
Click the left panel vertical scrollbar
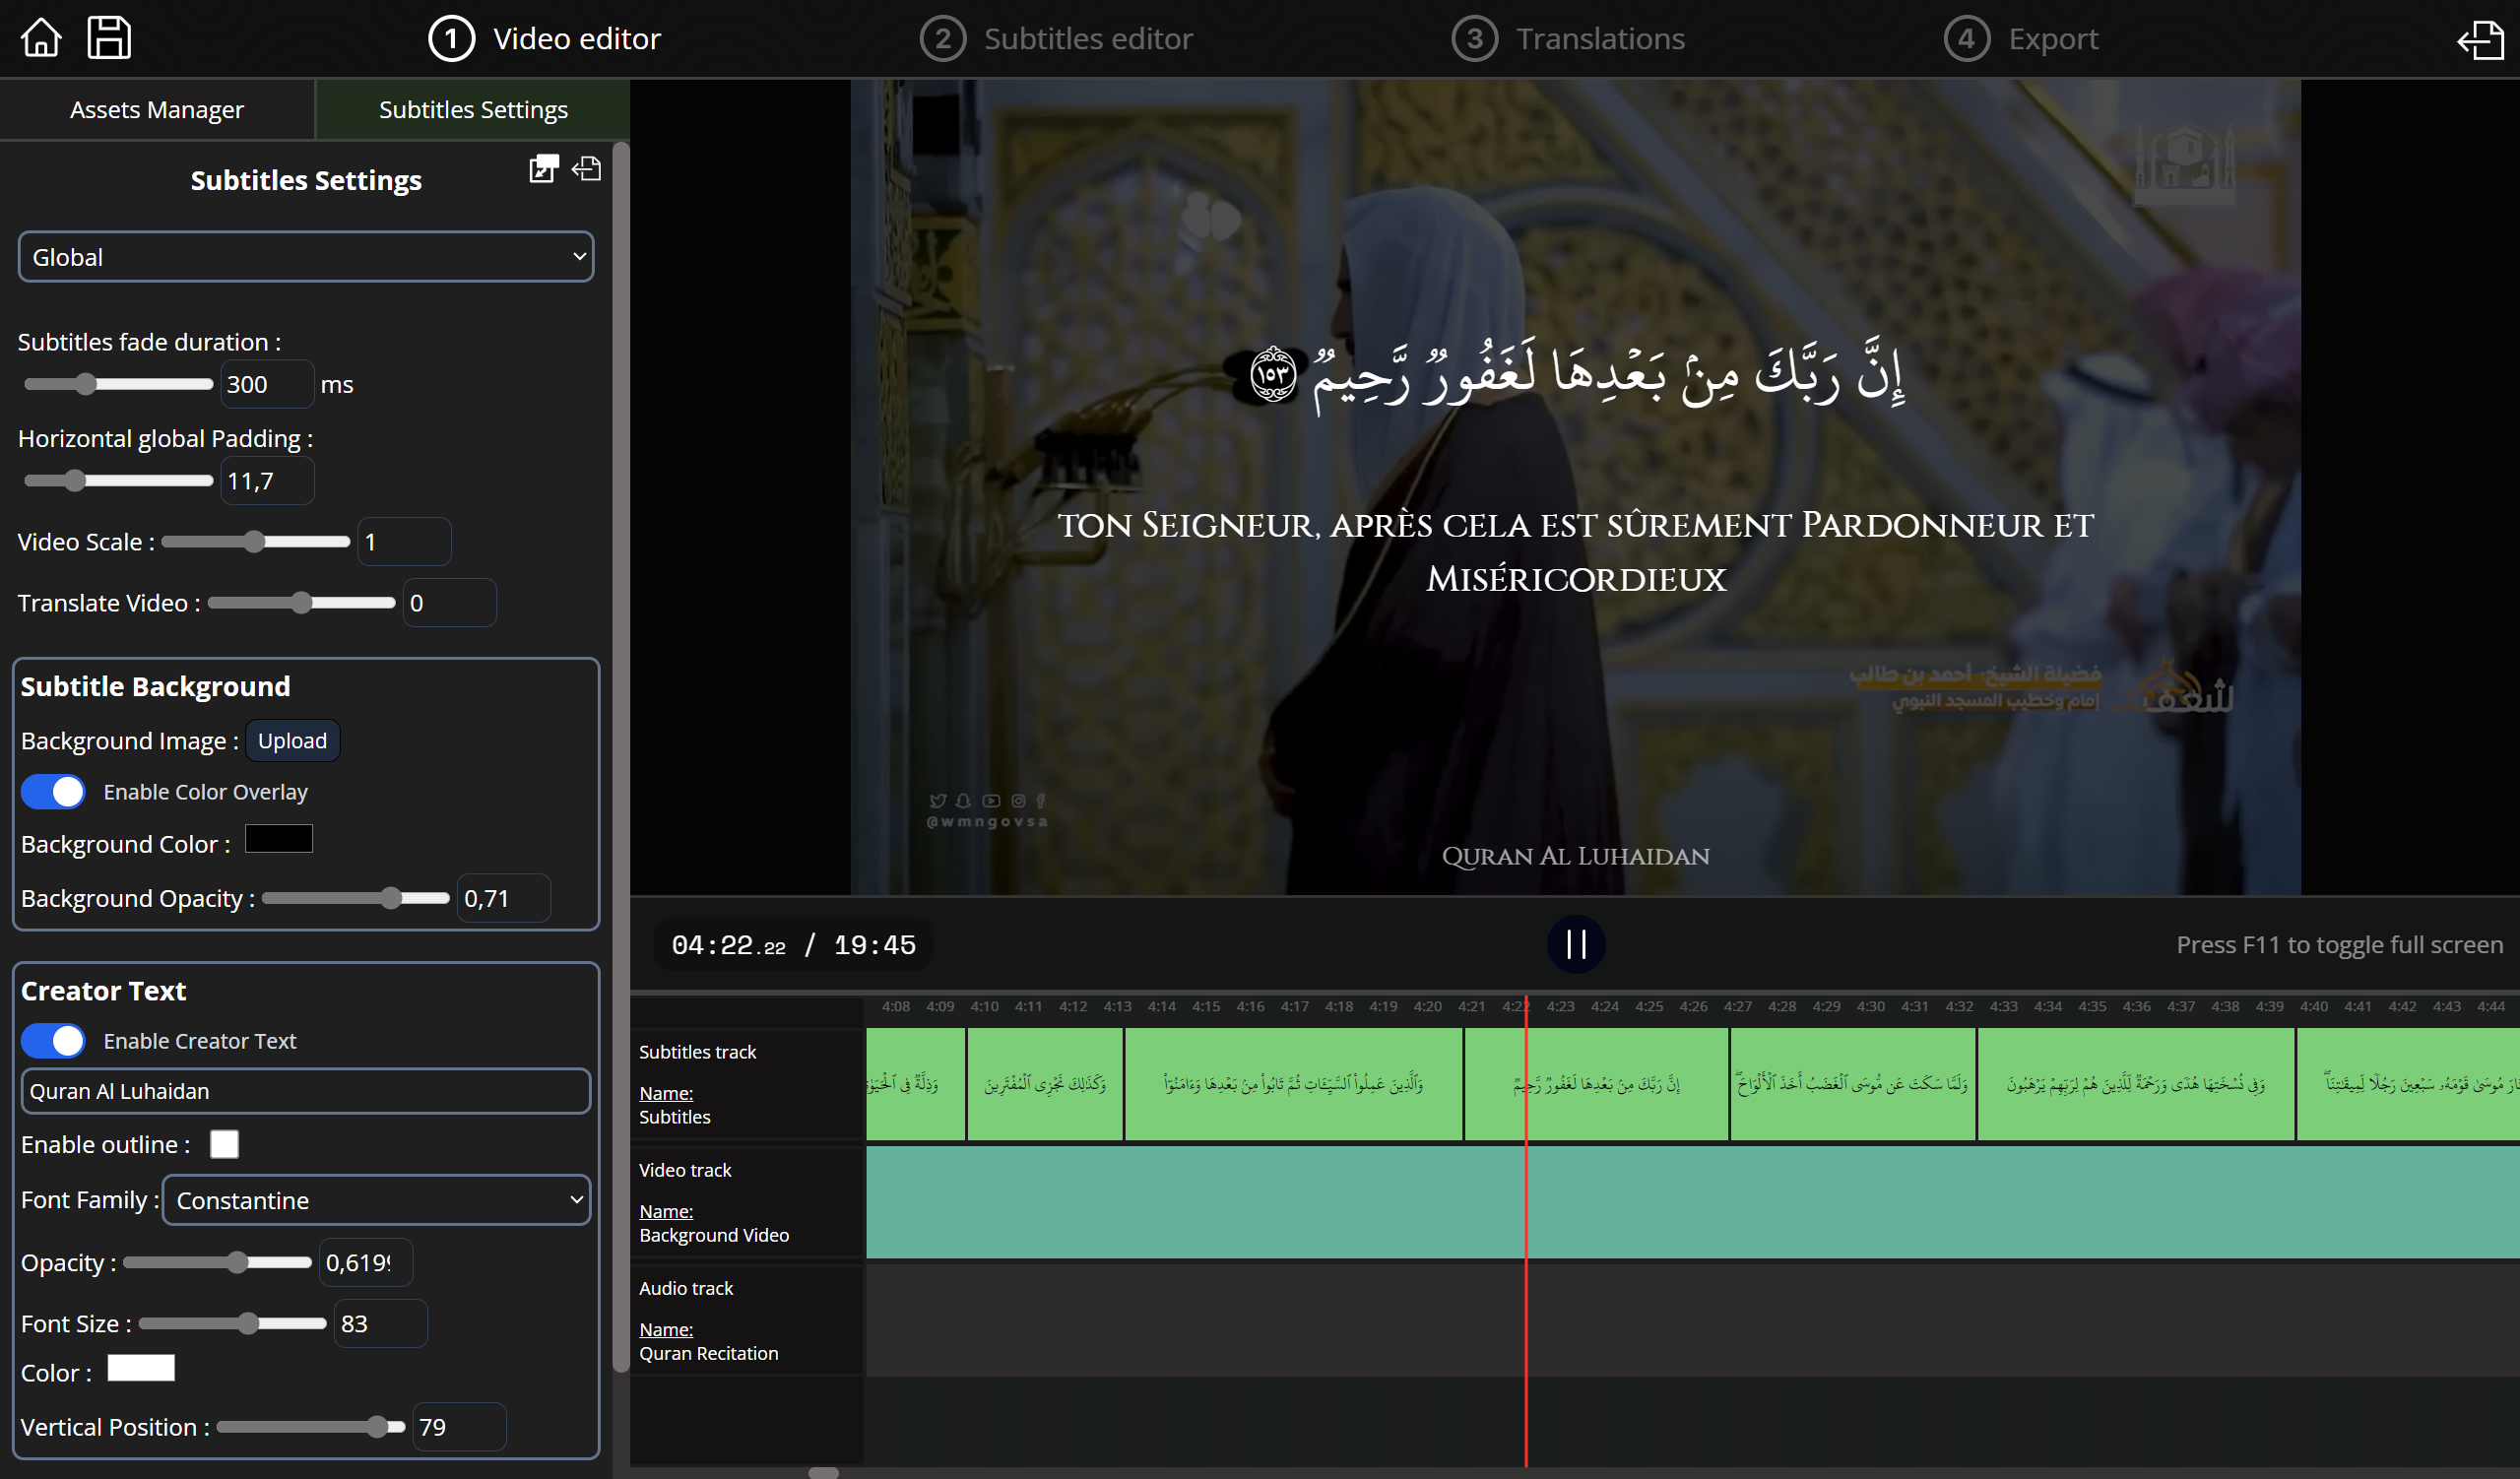pyautogui.click(x=621, y=758)
